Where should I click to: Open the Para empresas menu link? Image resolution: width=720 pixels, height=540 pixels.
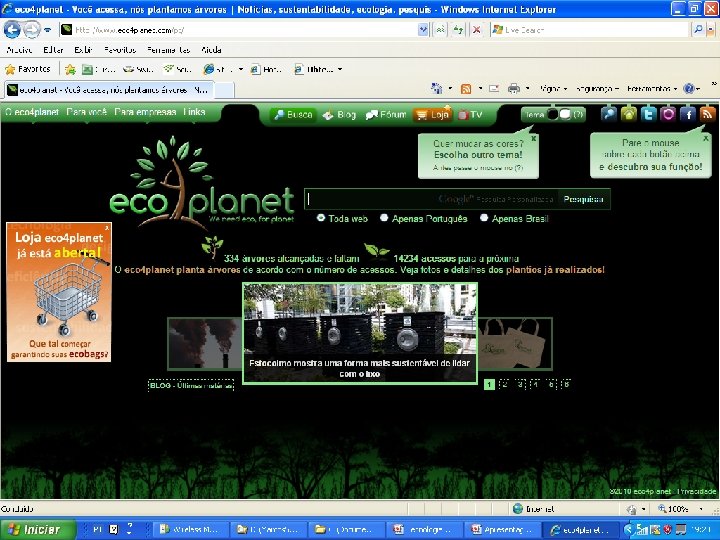[145, 112]
